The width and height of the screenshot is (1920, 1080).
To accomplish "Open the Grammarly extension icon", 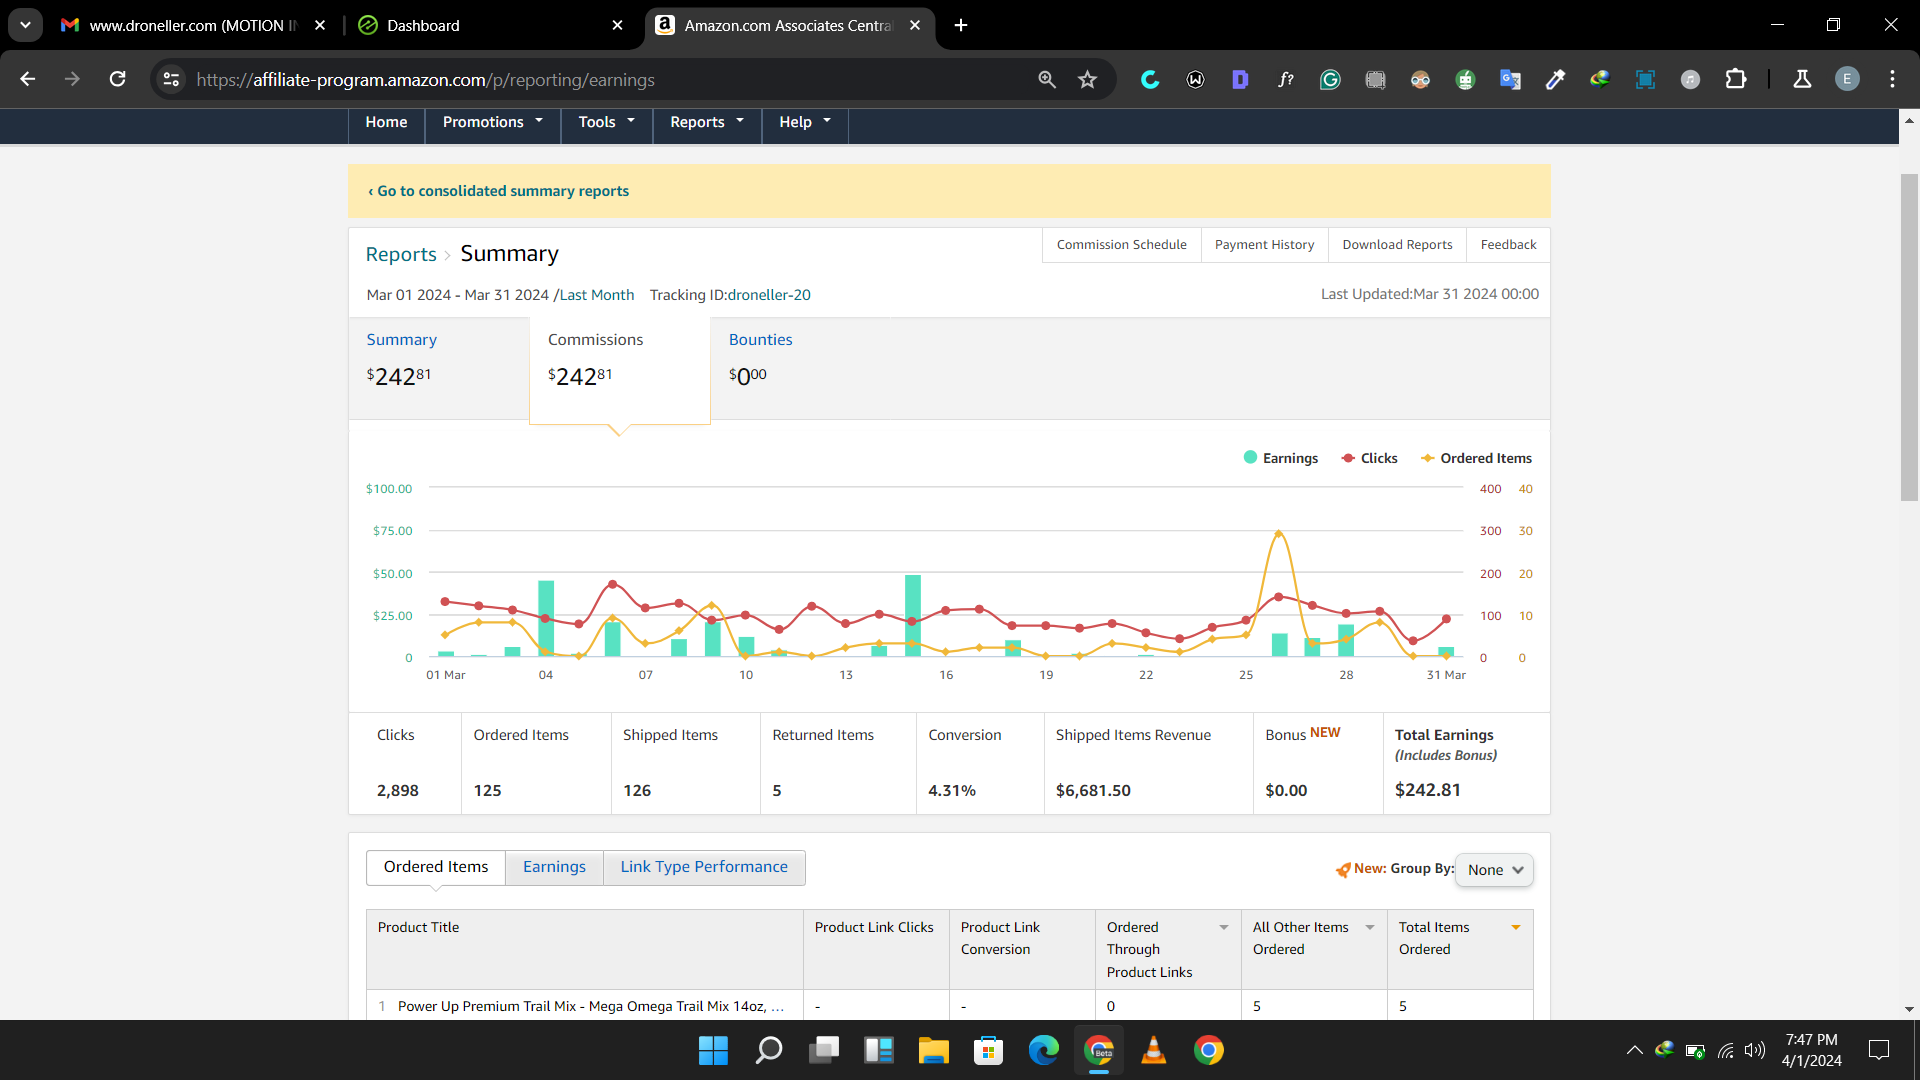I will (1330, 79).
